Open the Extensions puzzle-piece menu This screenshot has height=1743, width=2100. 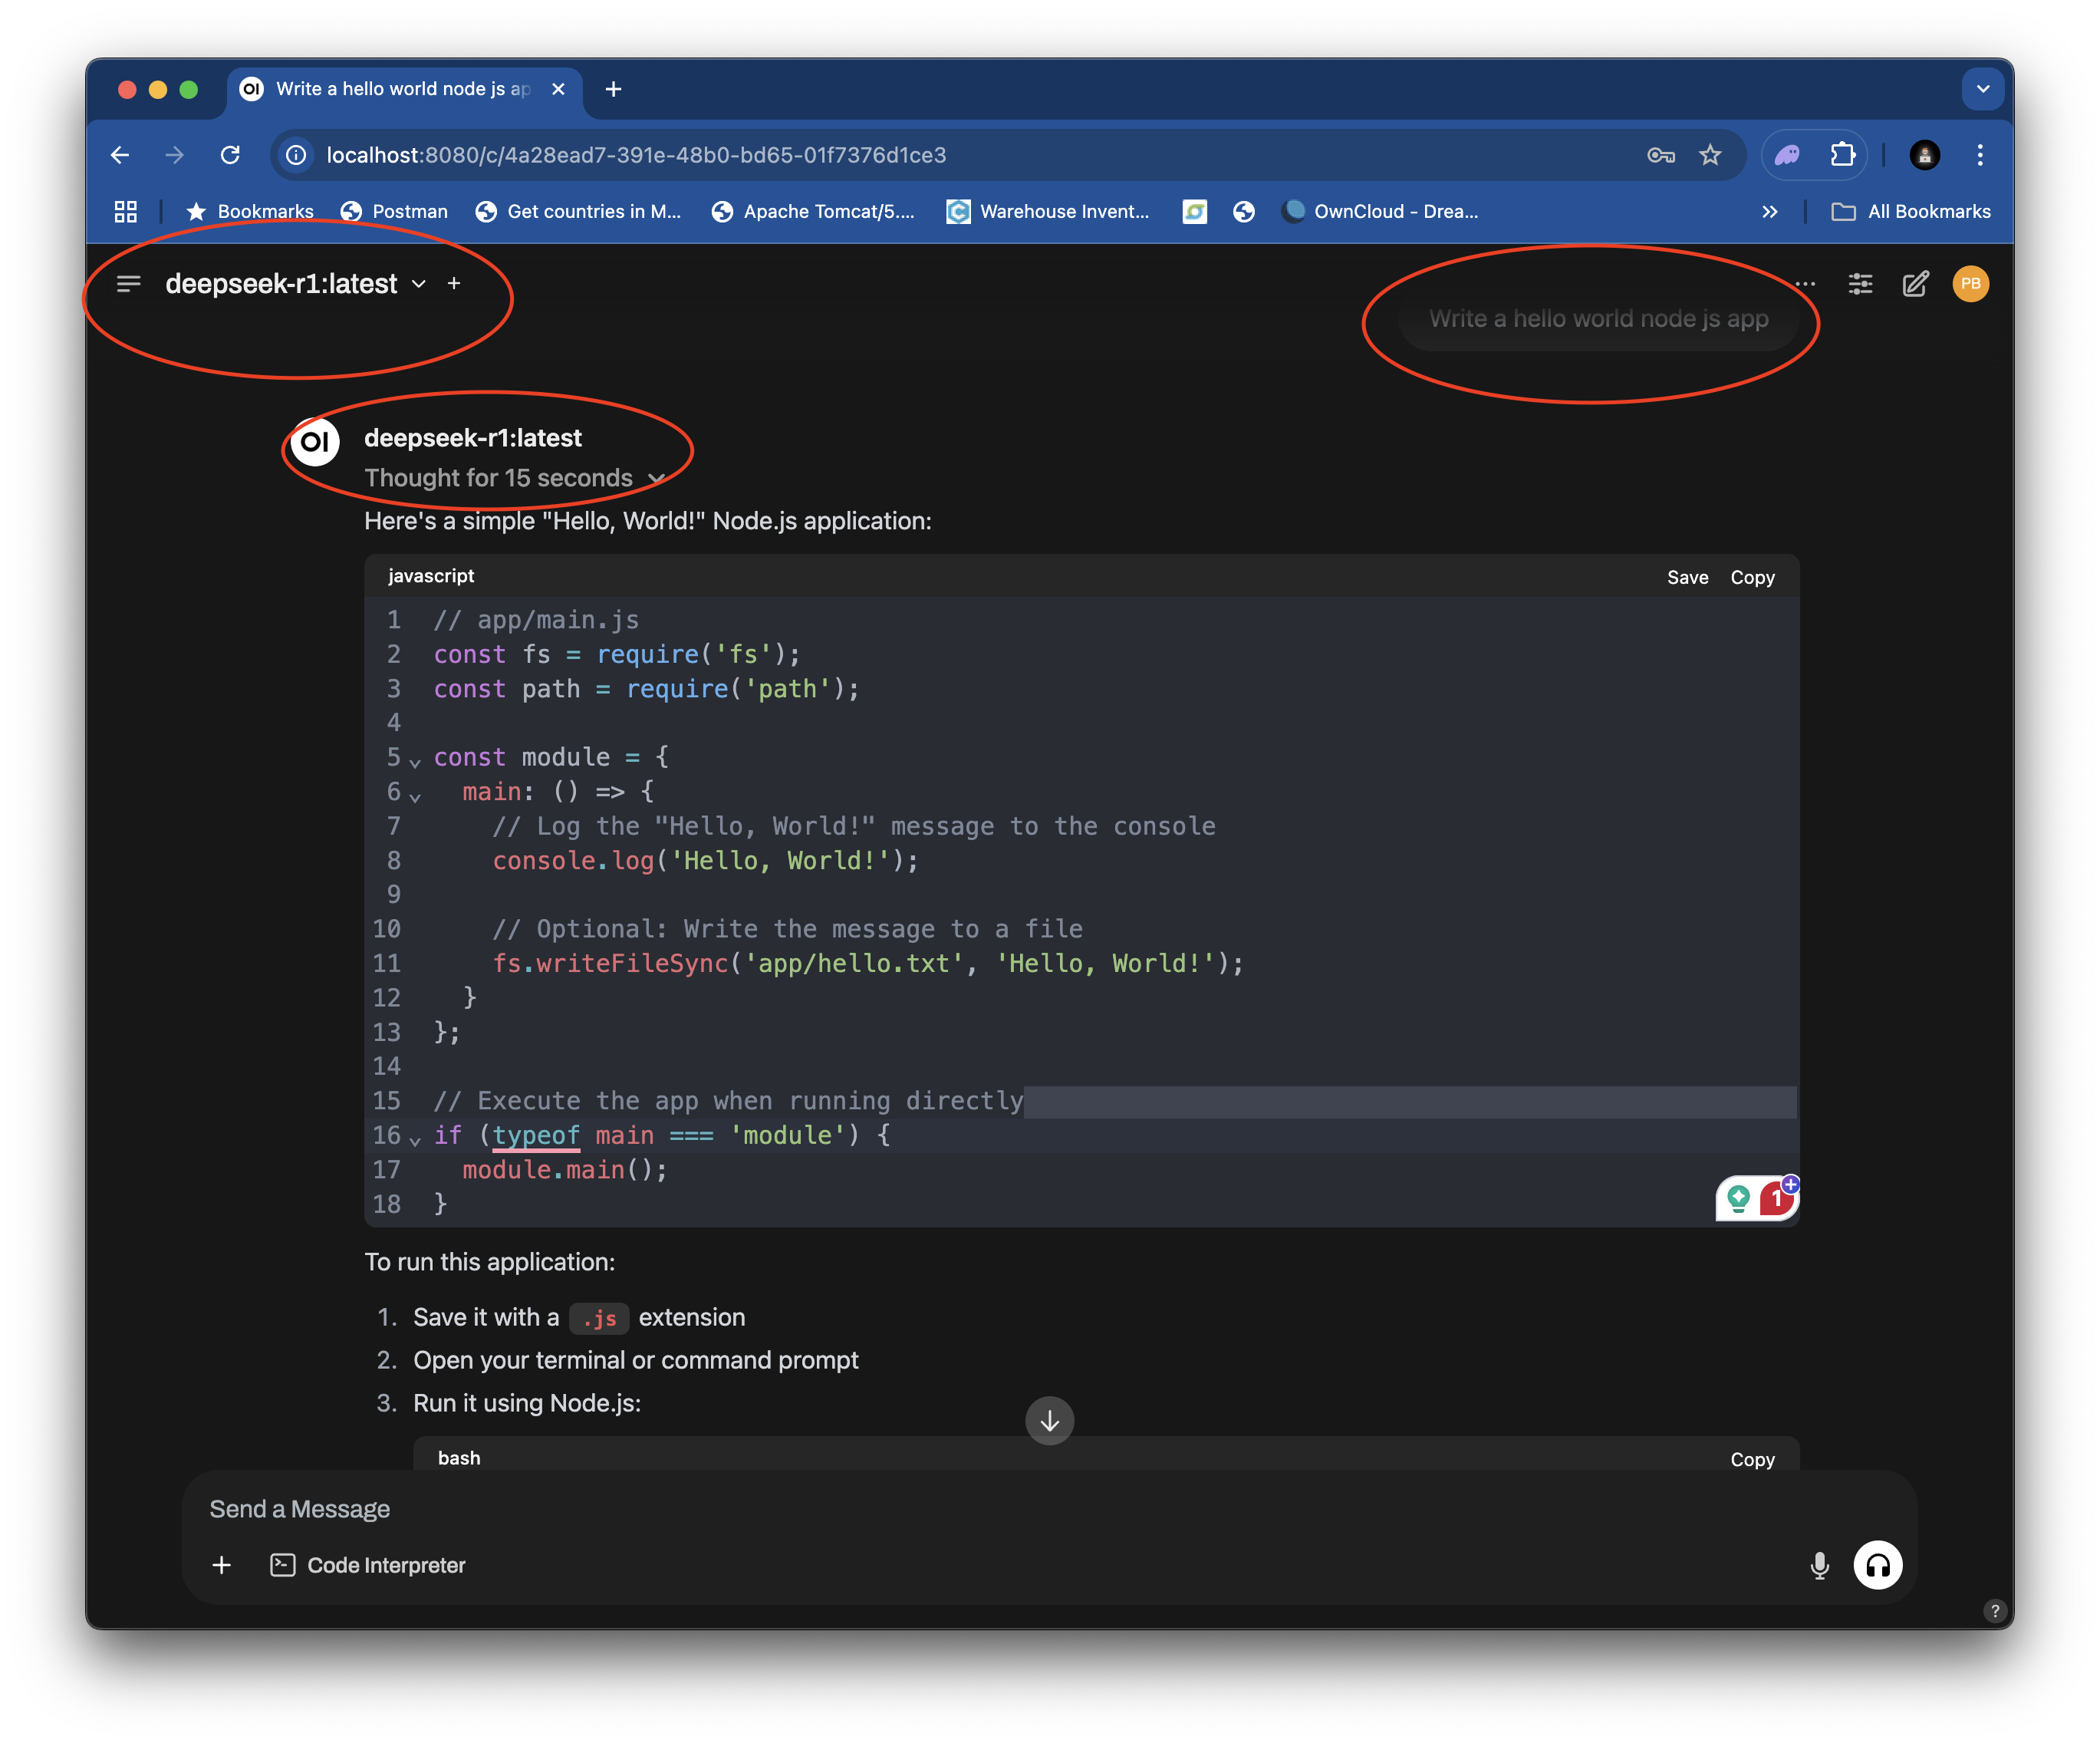(1842, 155)
